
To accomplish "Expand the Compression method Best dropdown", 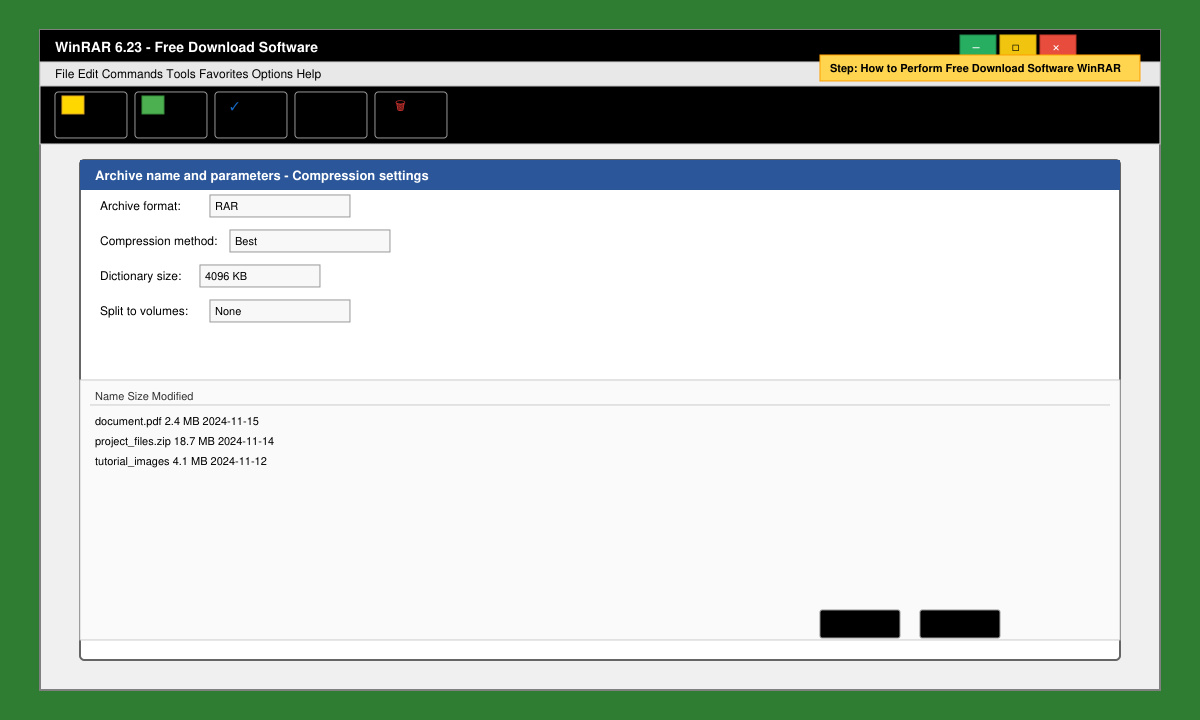I will click(x=310, y=241).
